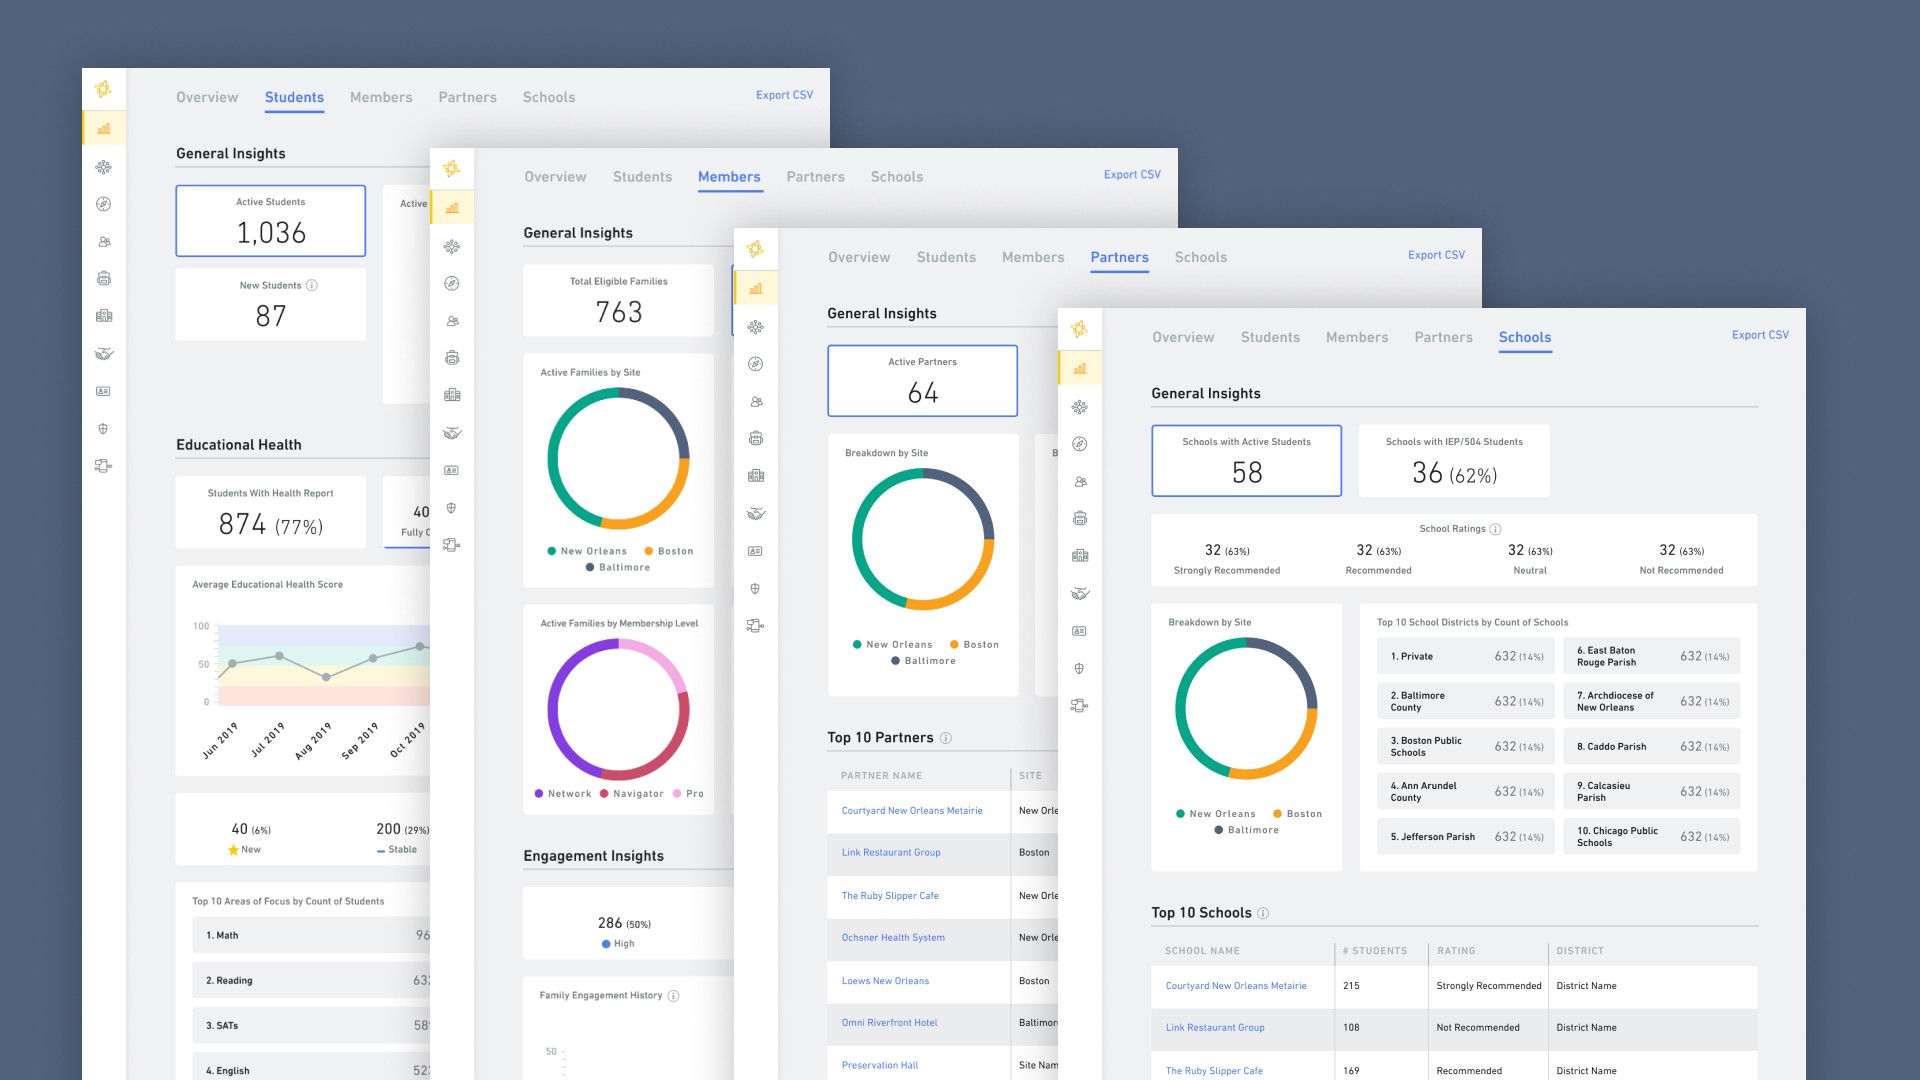
Task: Click the shield icon in the frontmost Schools sidebar
Action: (1080, 668)
